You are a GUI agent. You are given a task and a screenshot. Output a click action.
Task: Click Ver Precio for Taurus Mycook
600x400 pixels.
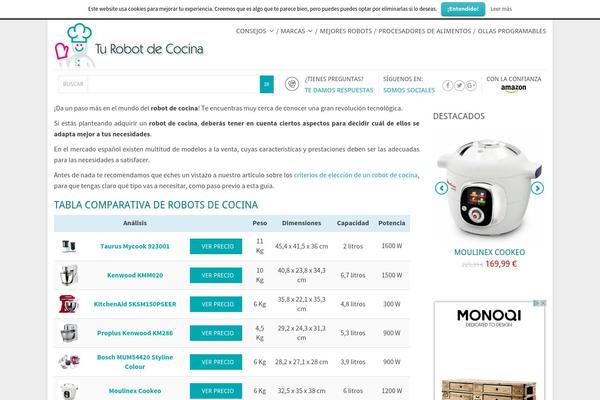216,246
